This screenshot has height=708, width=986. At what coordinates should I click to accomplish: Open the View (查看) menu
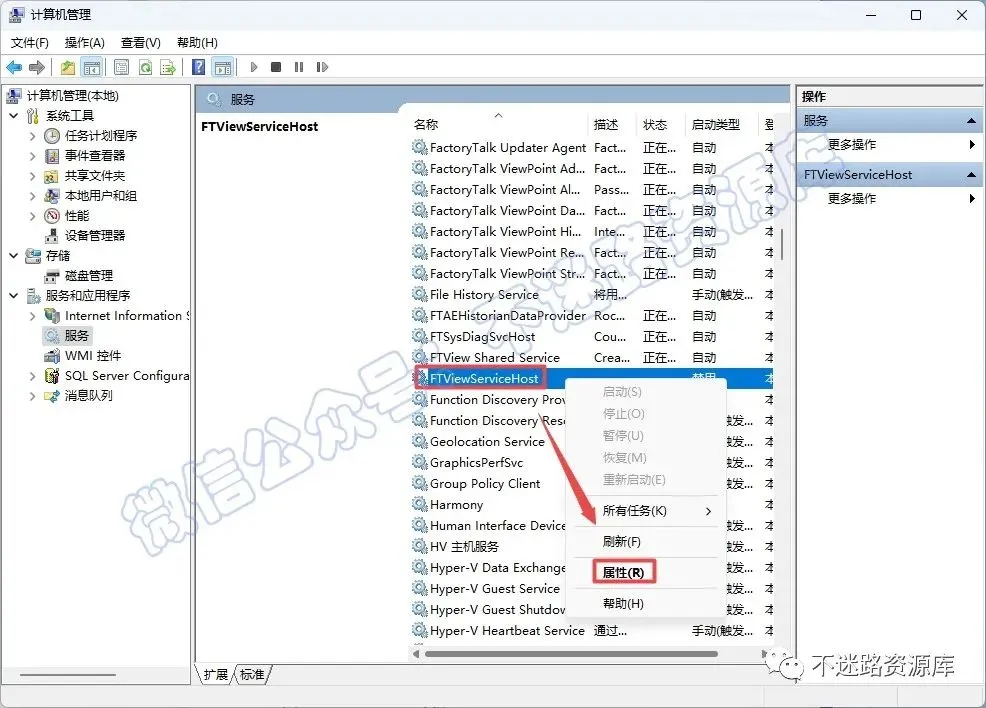coord(140,43)
